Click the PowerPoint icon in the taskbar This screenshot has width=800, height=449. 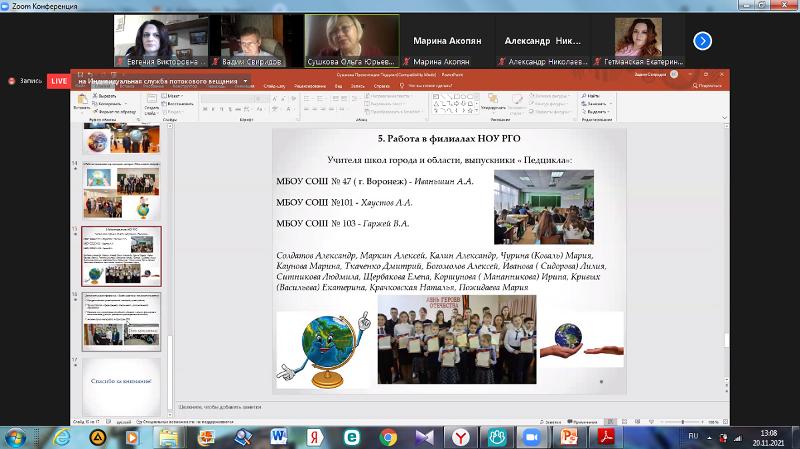click(570, 436)
